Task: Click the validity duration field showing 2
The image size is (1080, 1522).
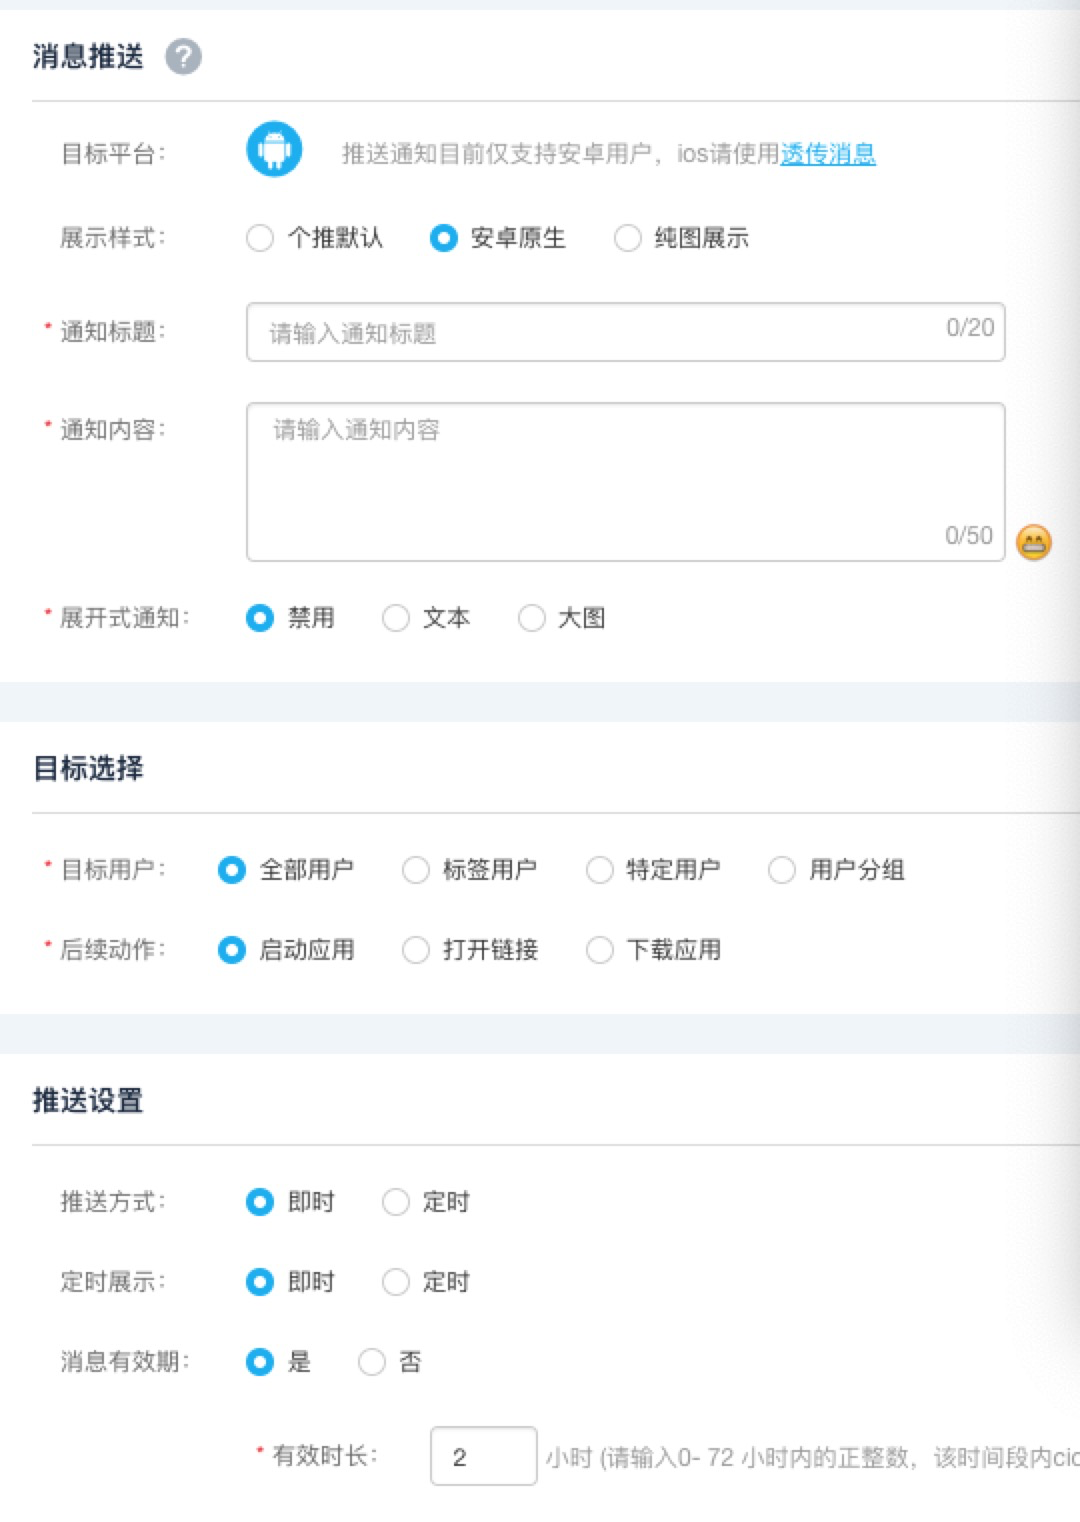Action: coord(483,1457)
